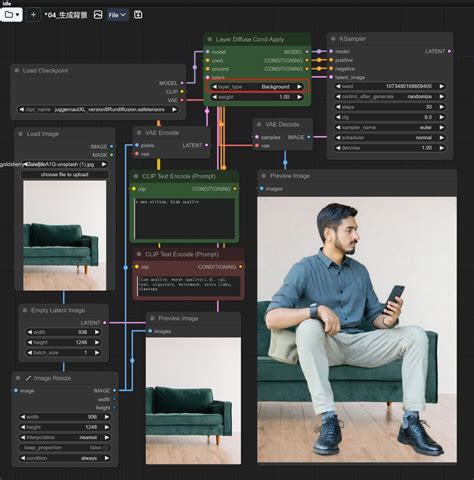Collapse the KSampler node dot
Screen dimensions: 474x480
(333, 39)
